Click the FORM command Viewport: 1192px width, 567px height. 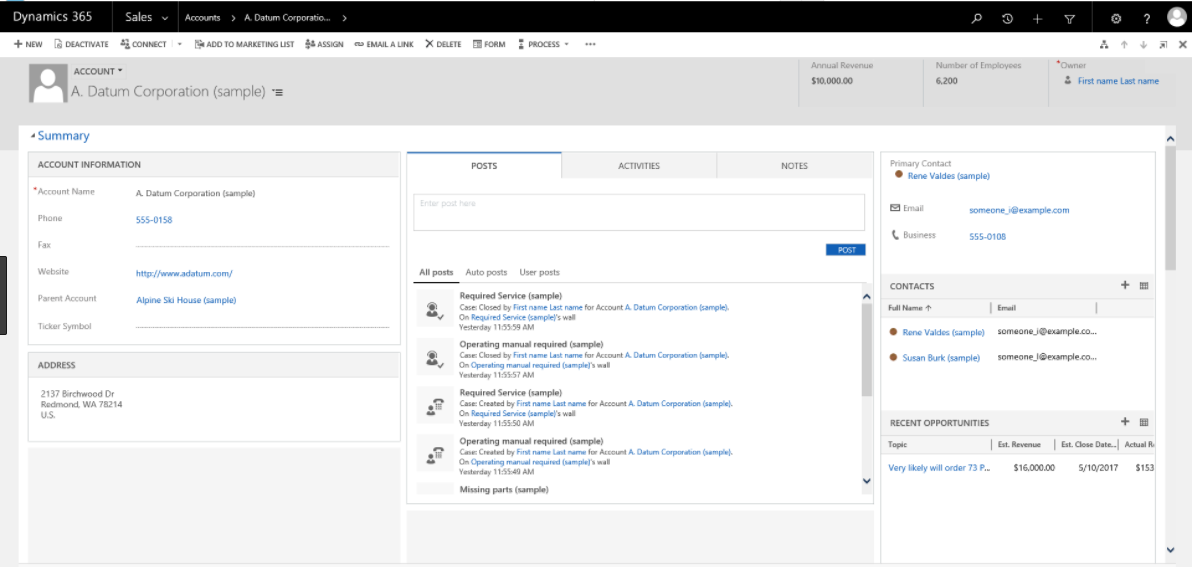tap(489, 44)
